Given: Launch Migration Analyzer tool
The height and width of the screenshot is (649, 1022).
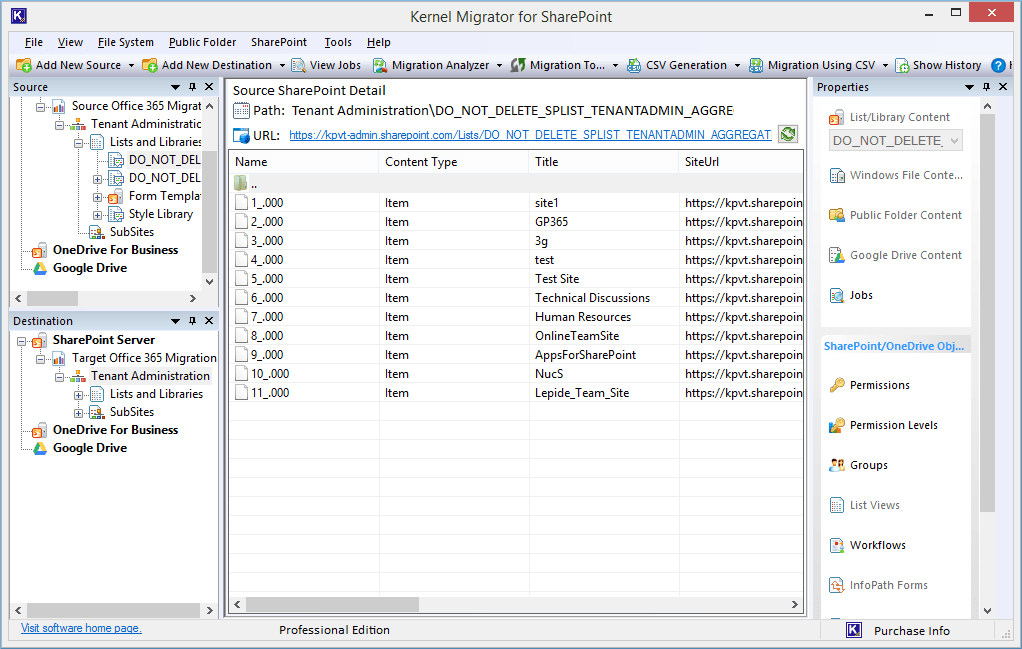Looking at the screenshot, I should pyautogui.click(x=431, y=65).
